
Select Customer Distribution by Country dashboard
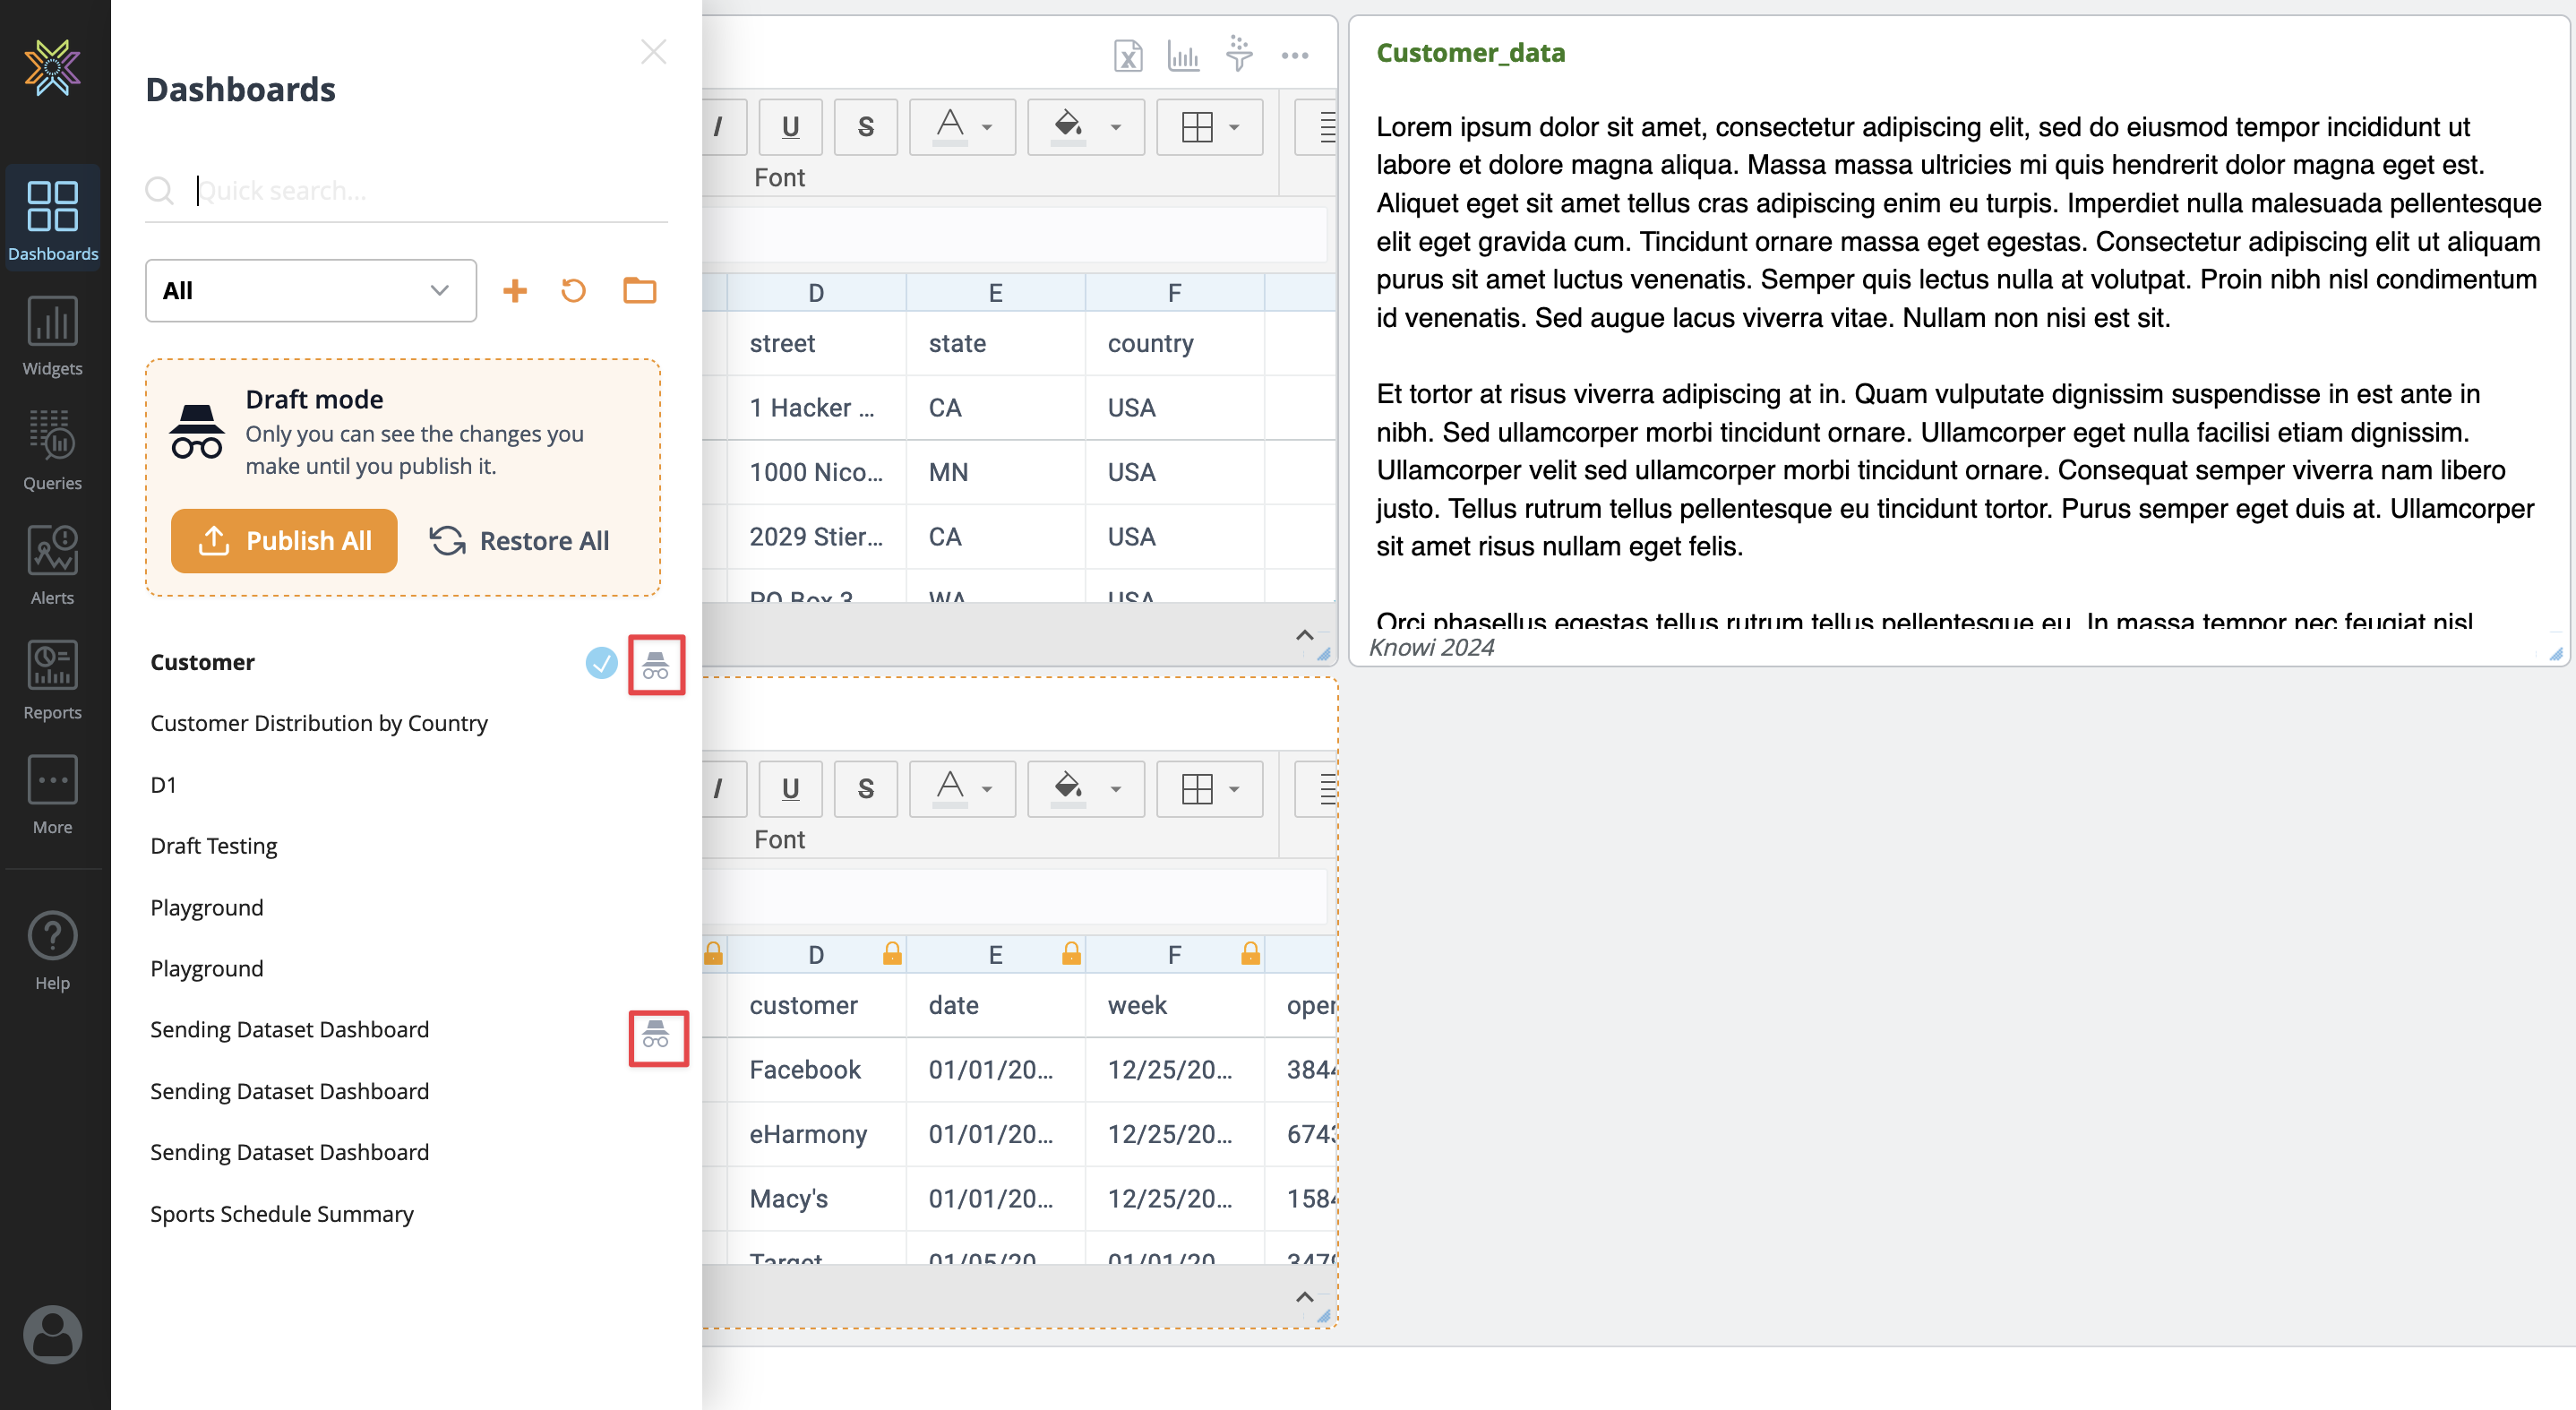(x=319, y=723)
